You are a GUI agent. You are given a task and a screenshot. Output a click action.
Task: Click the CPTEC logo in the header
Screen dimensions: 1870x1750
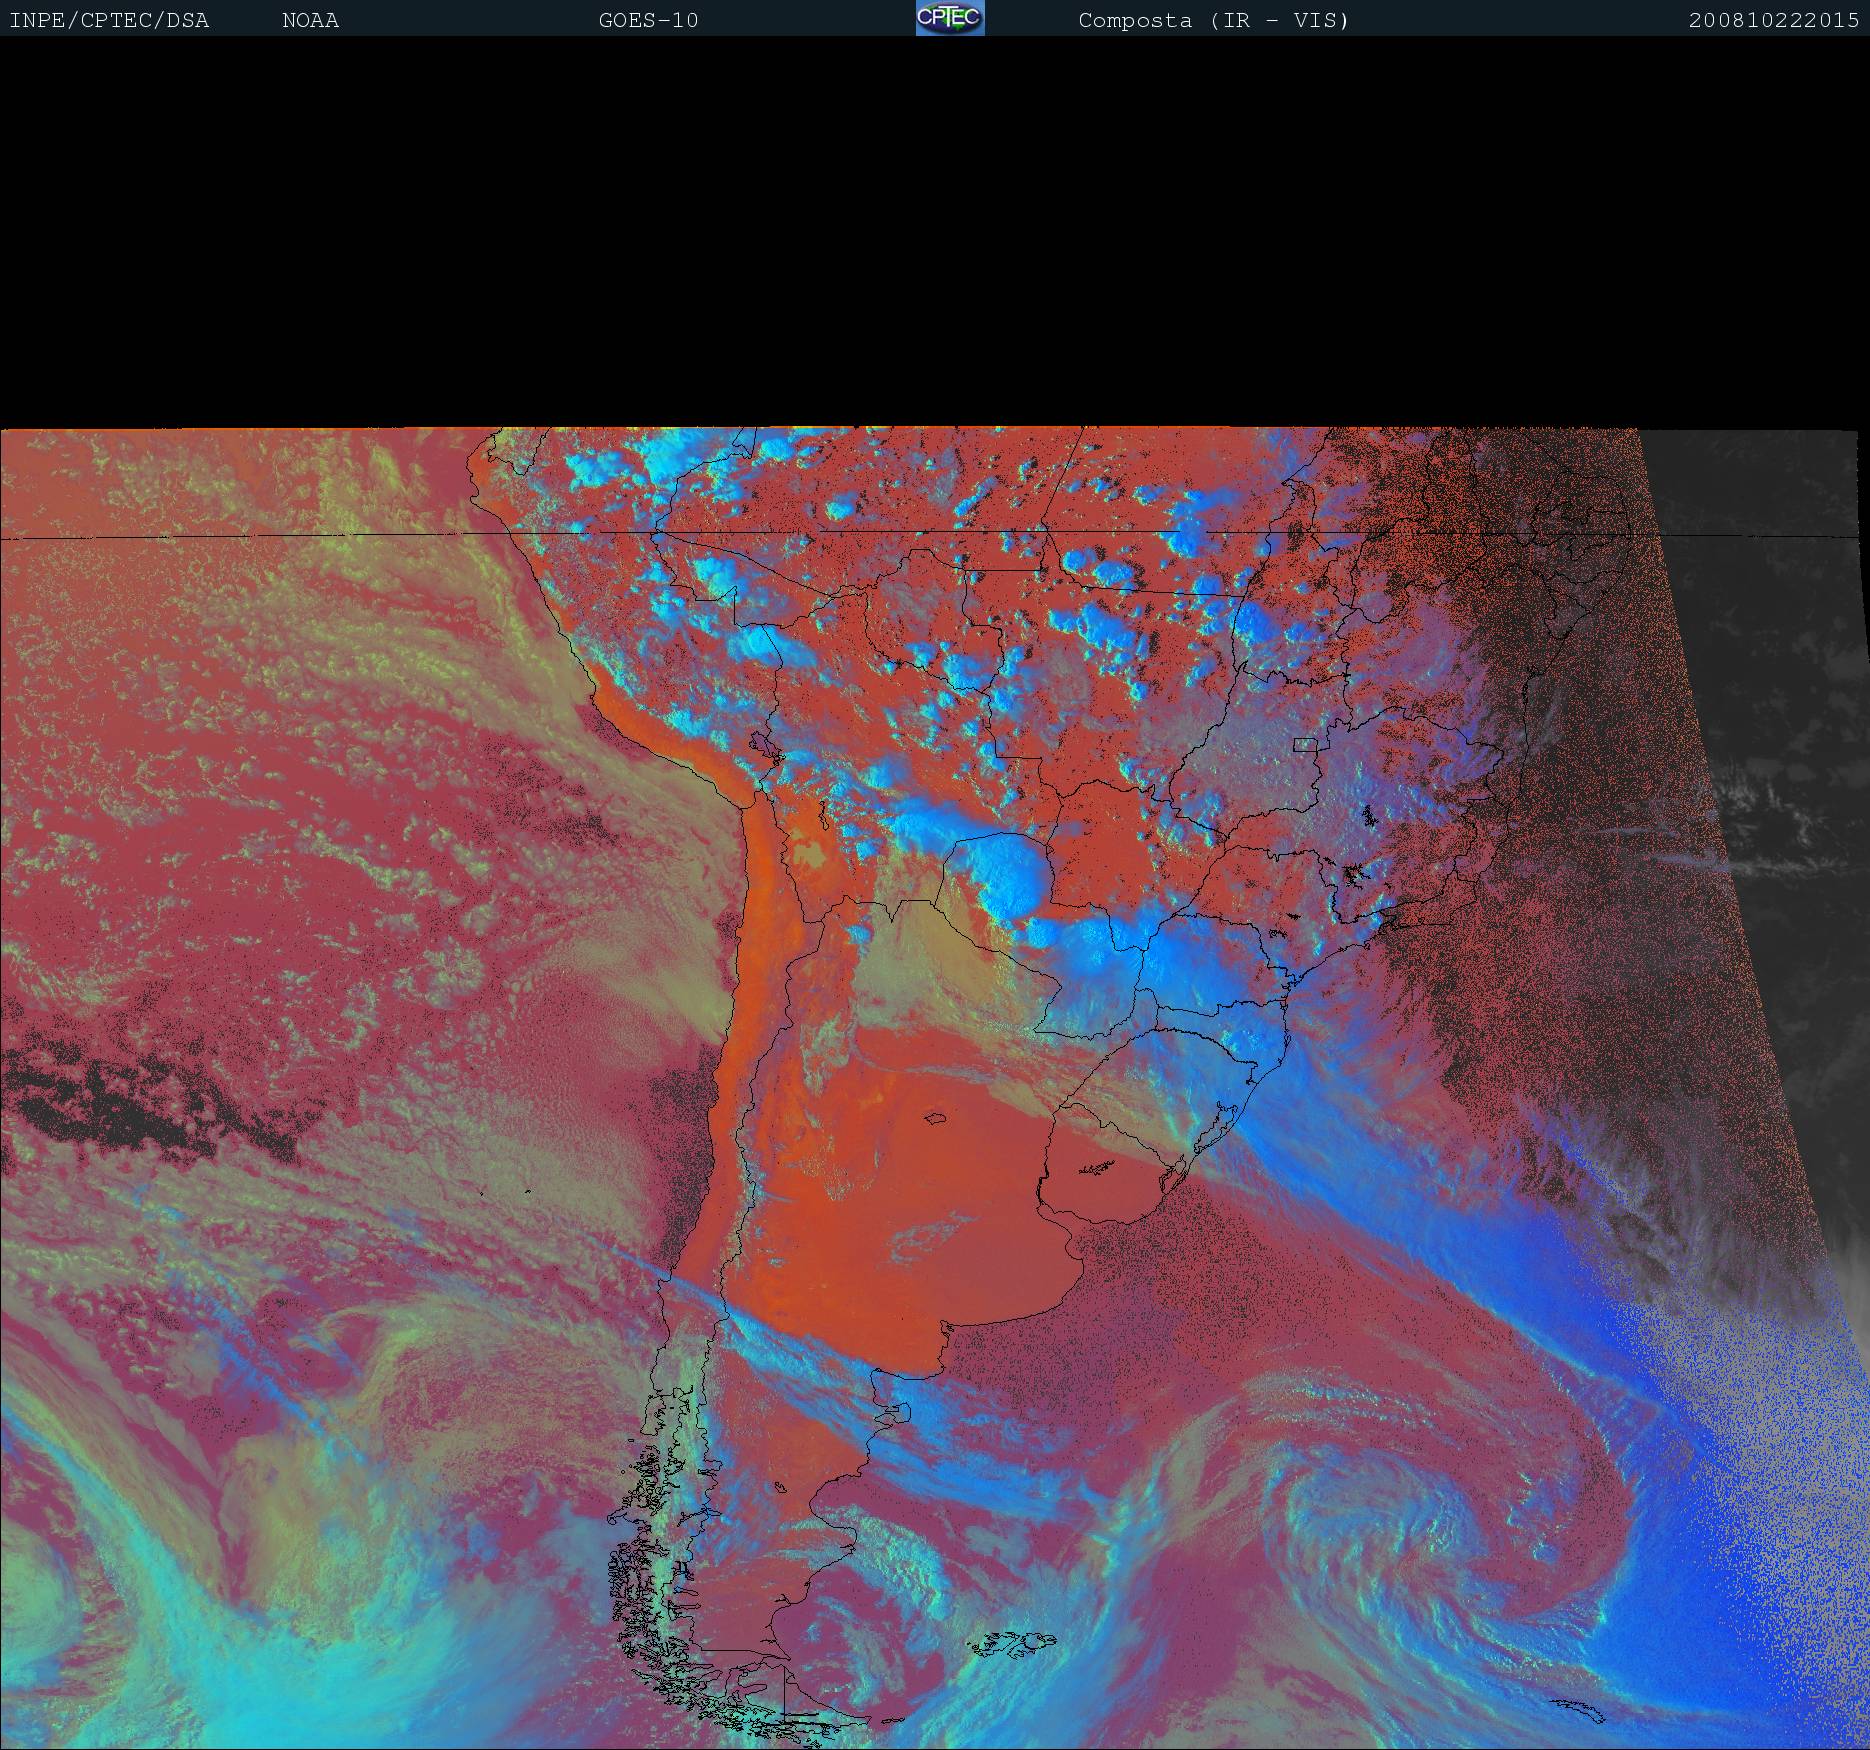(950, 19)
